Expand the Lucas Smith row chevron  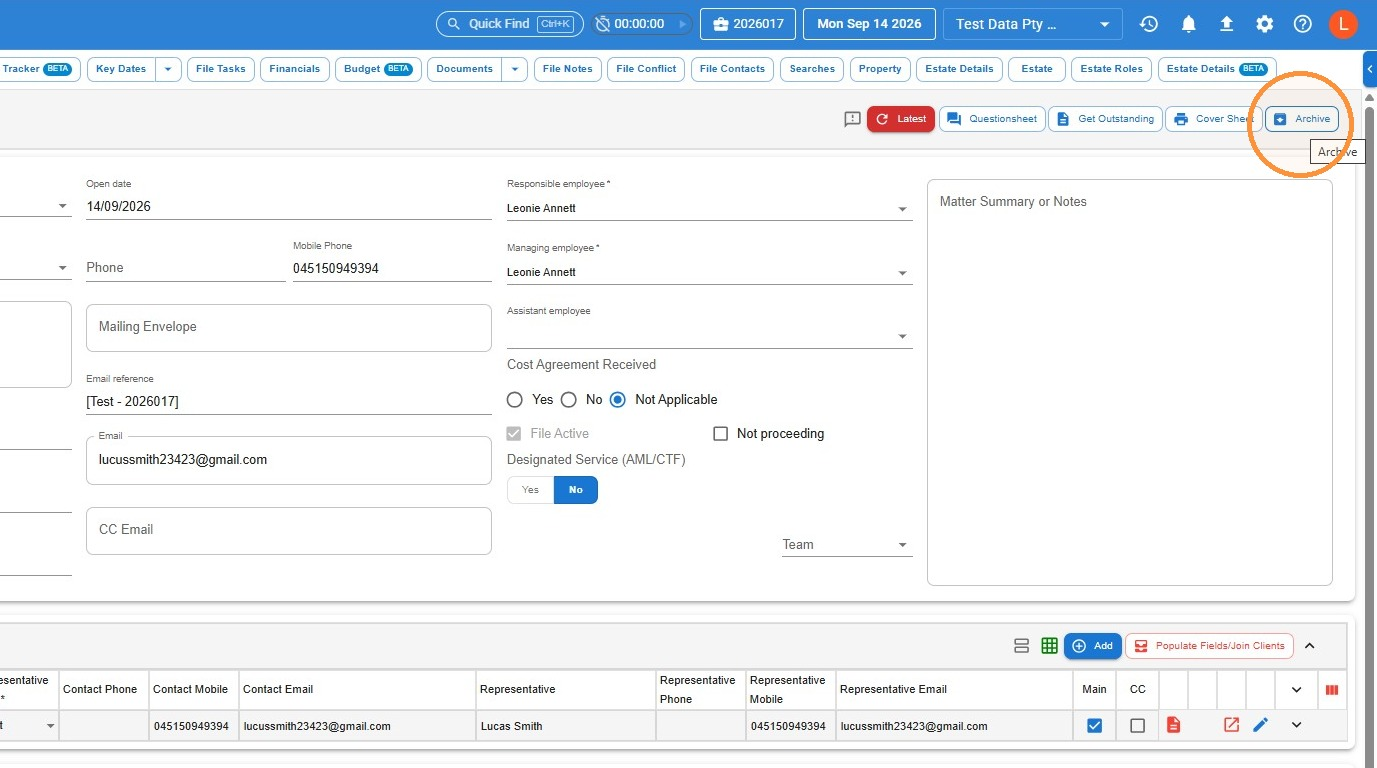(1297, 725)
